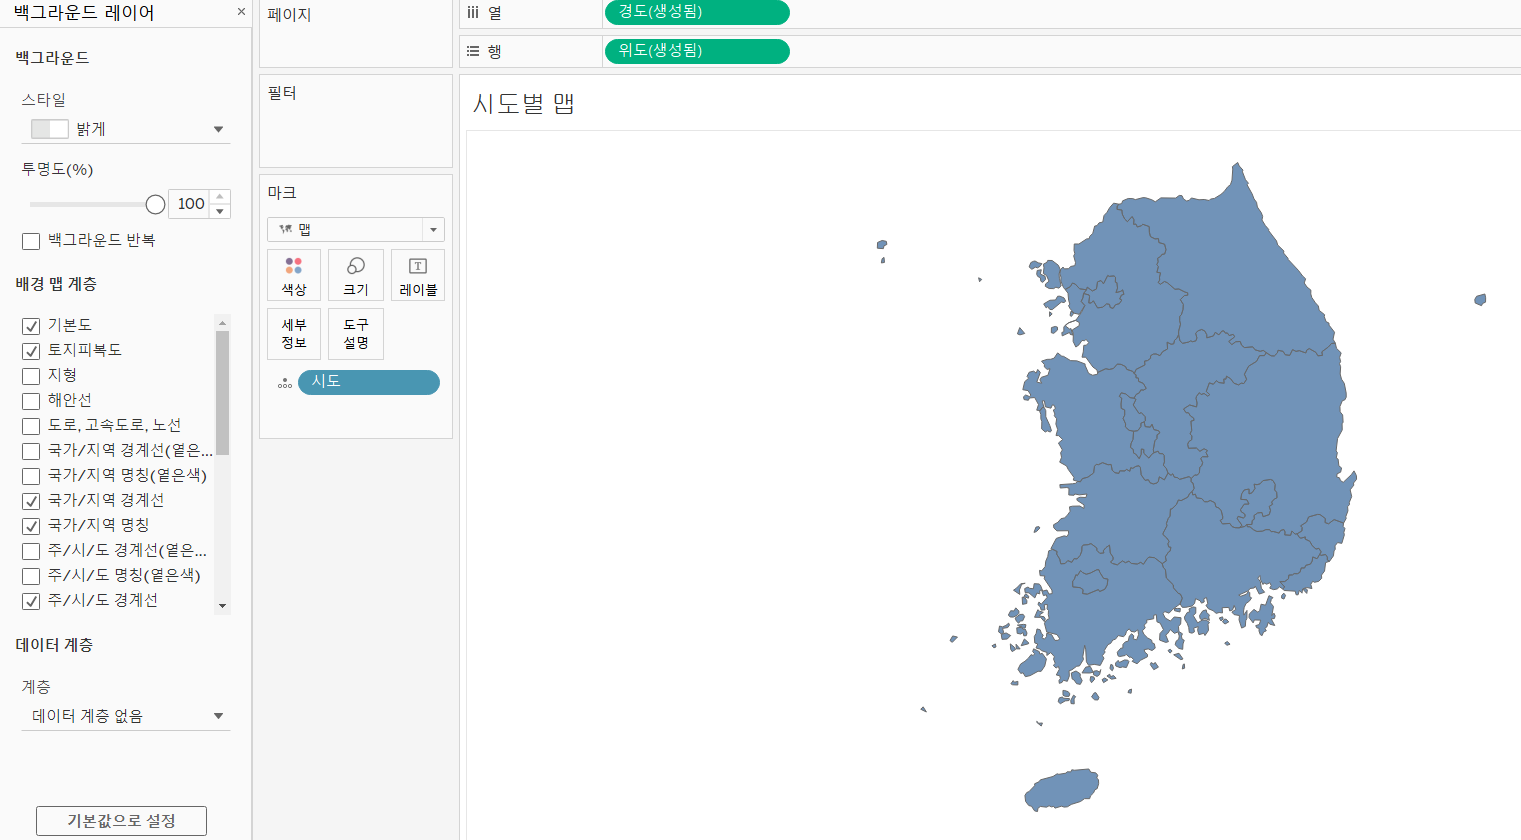Viewport: 1521px width, 840px height.
Task: Click the columns icon next to 열
Action: pyautogui.click(x=473, y=12)
